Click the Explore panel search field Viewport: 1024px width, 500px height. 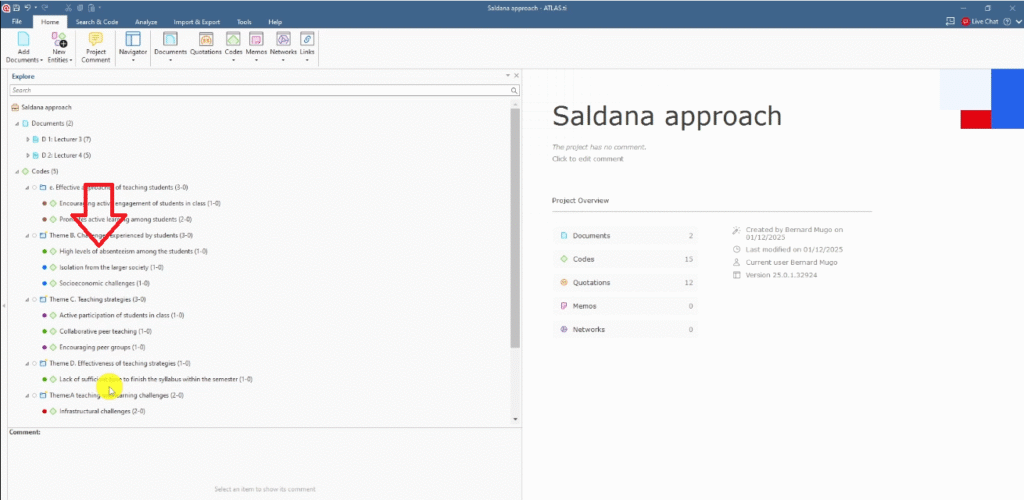pos(258,90)
